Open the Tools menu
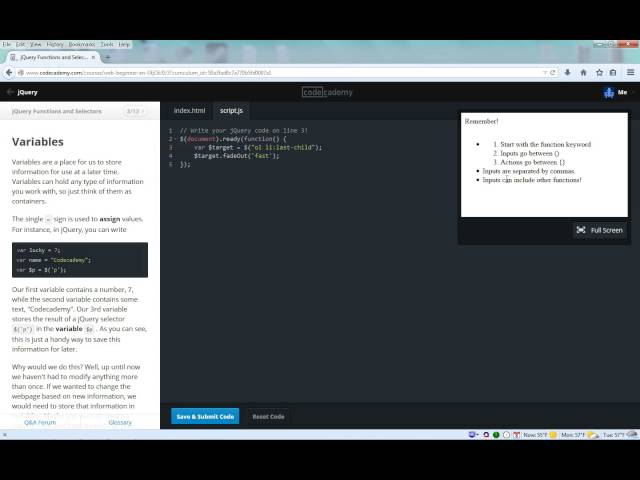The width and height of the screenshot is (640, 480). click(107, 44)
